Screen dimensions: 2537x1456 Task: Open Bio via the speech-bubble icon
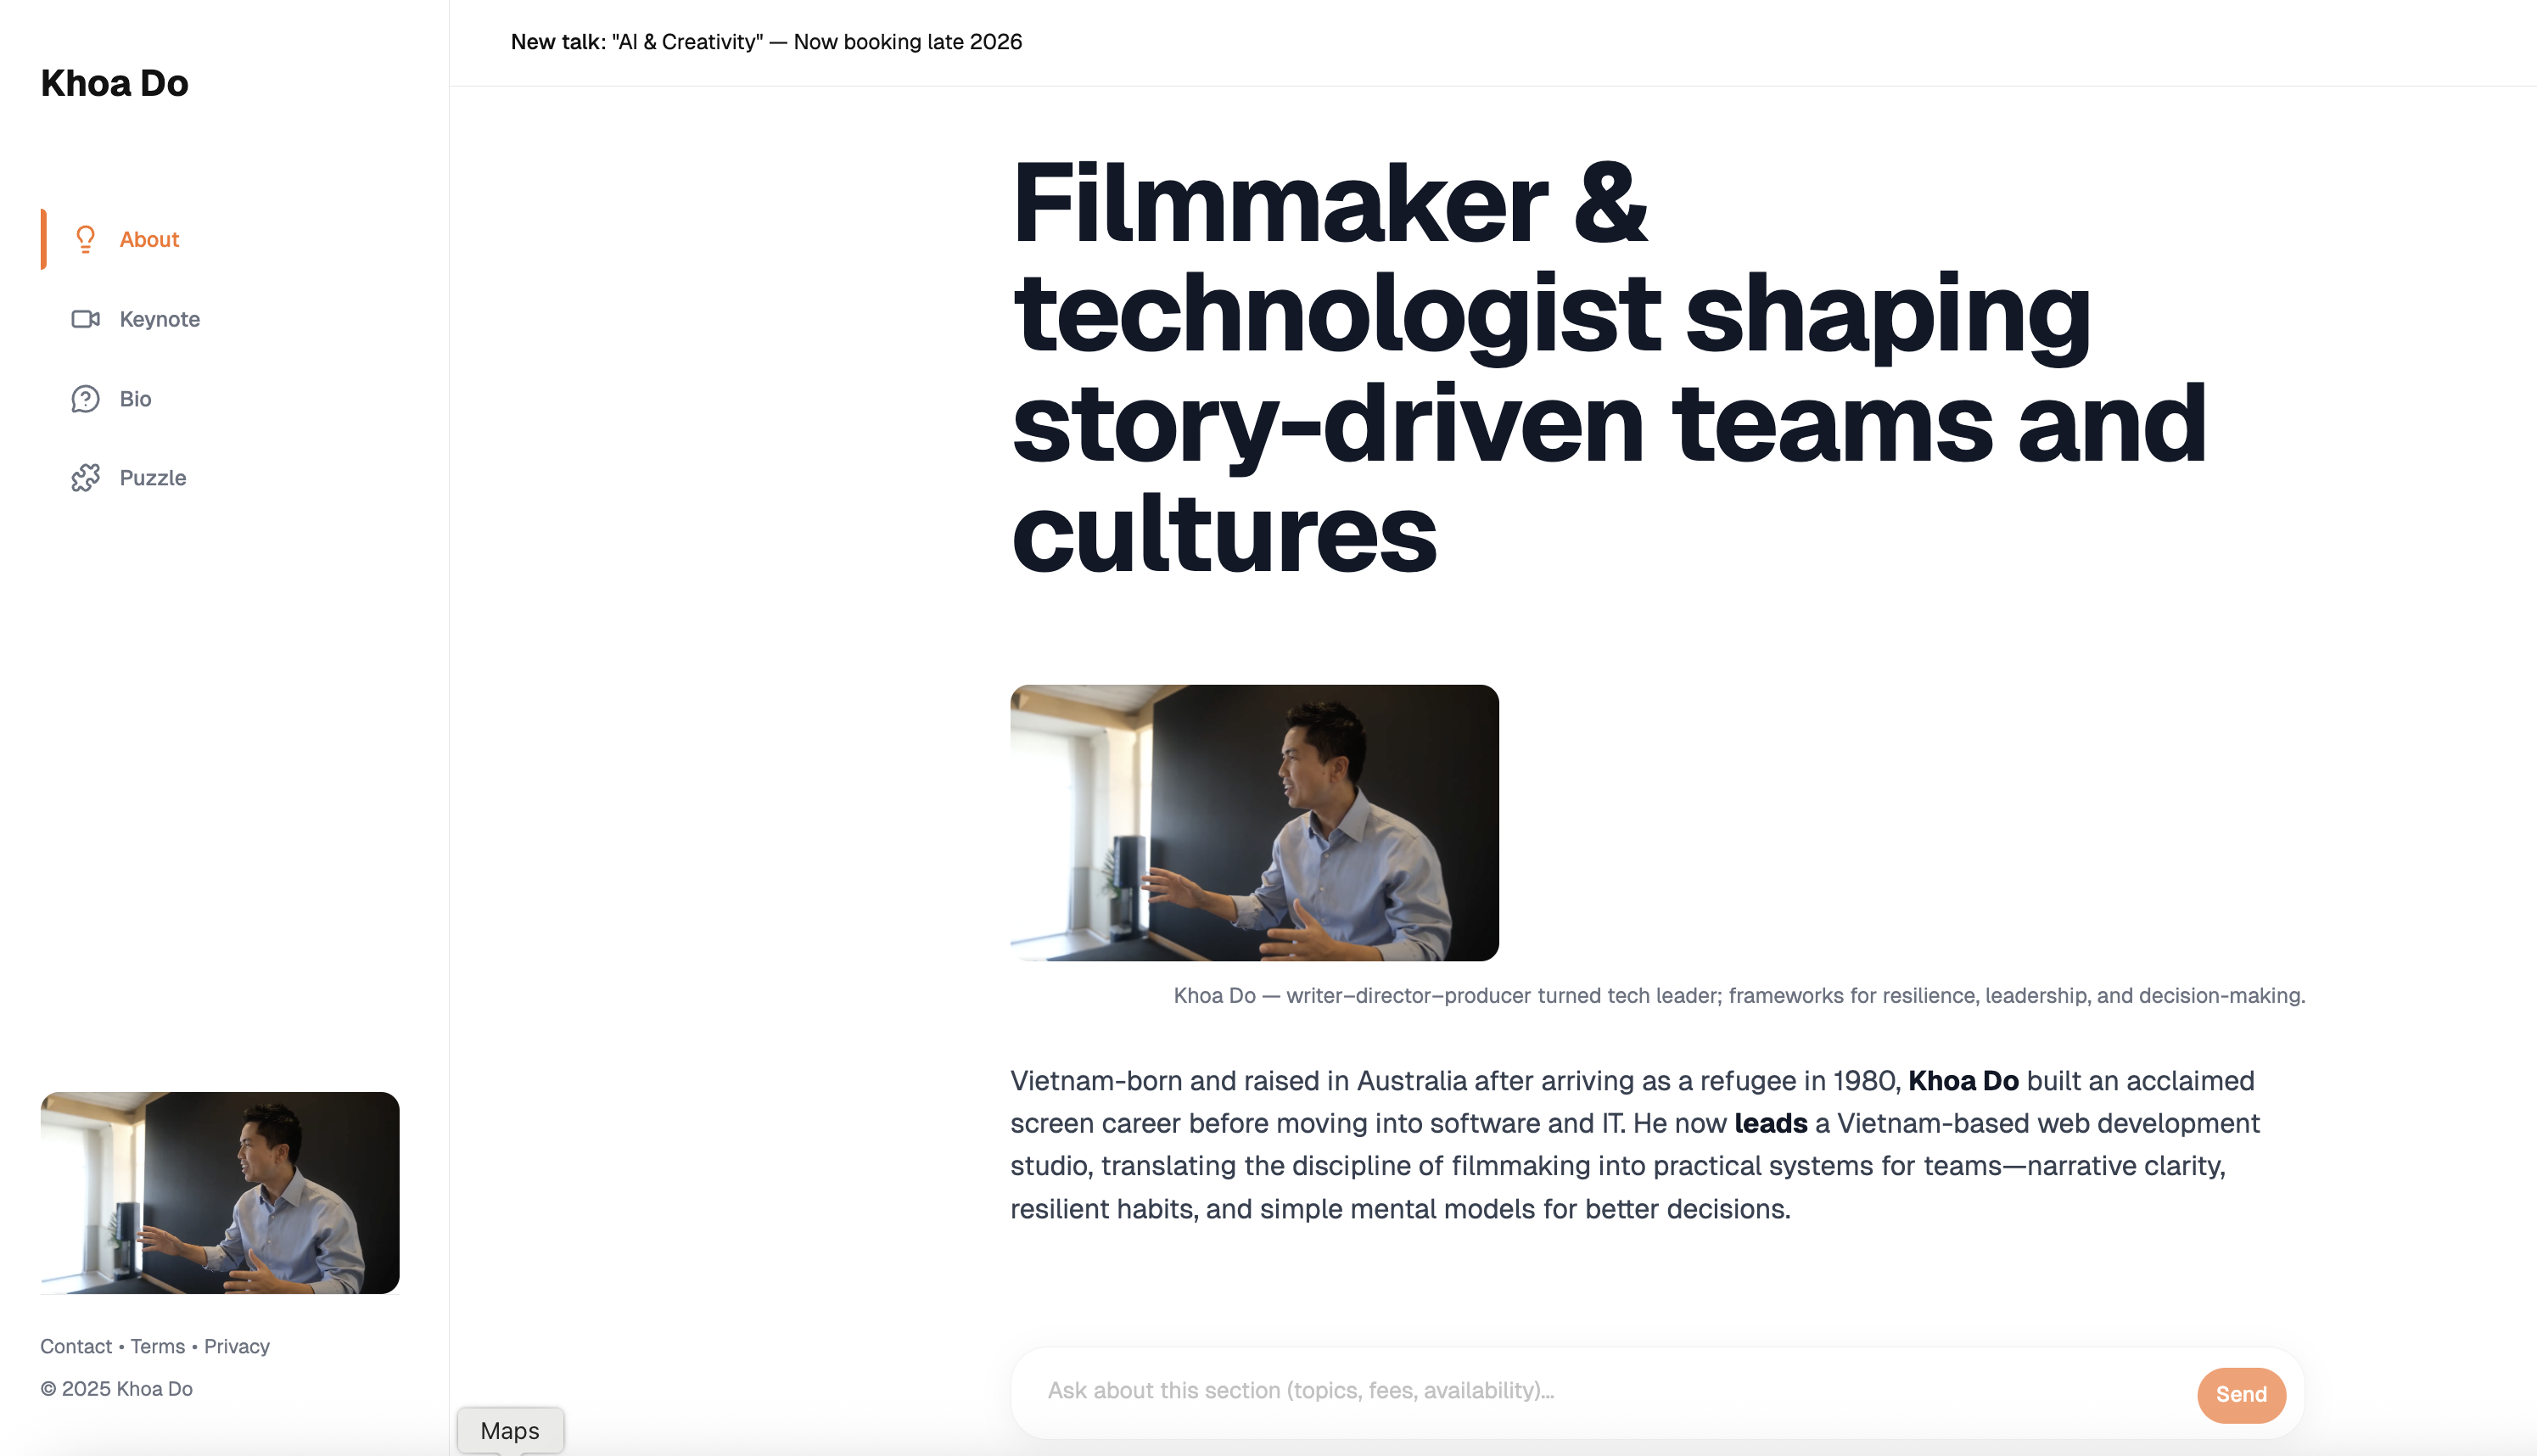(x=86, y=398)
